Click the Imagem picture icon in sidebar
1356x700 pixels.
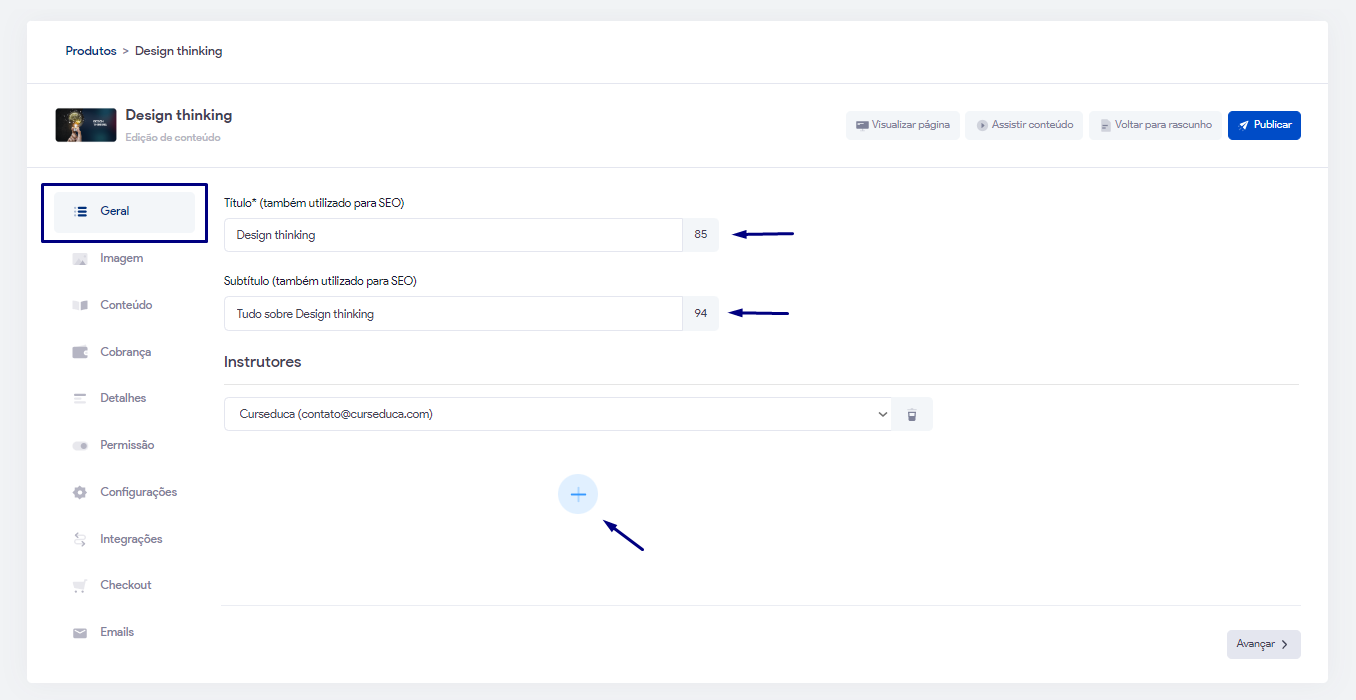point(80,259)
